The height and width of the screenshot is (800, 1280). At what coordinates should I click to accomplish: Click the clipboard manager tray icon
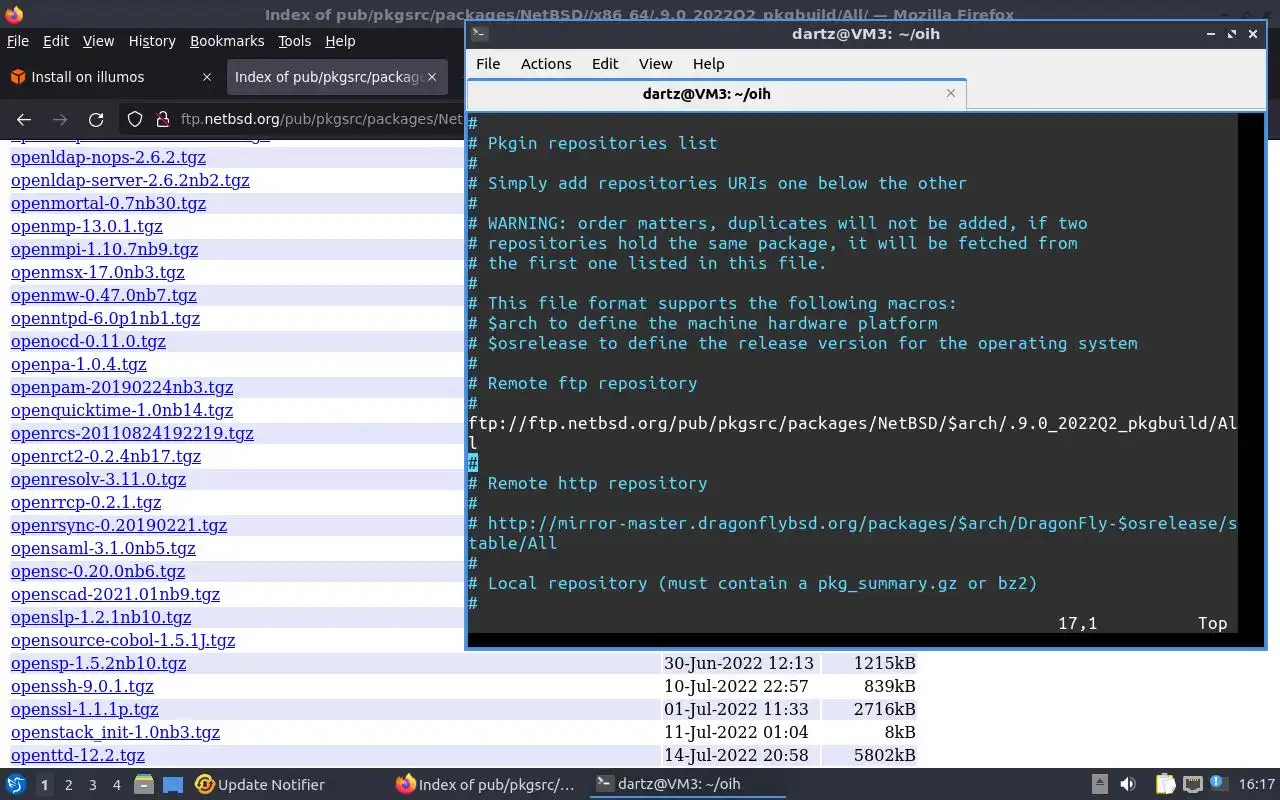pos(1165,785)
